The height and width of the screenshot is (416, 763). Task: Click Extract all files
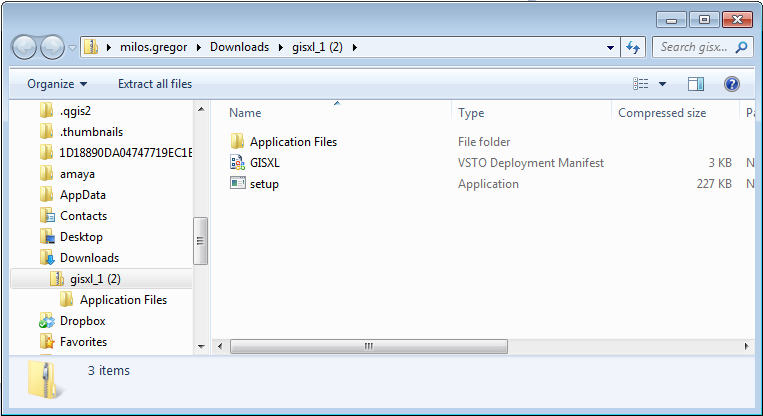coord(155,84)
